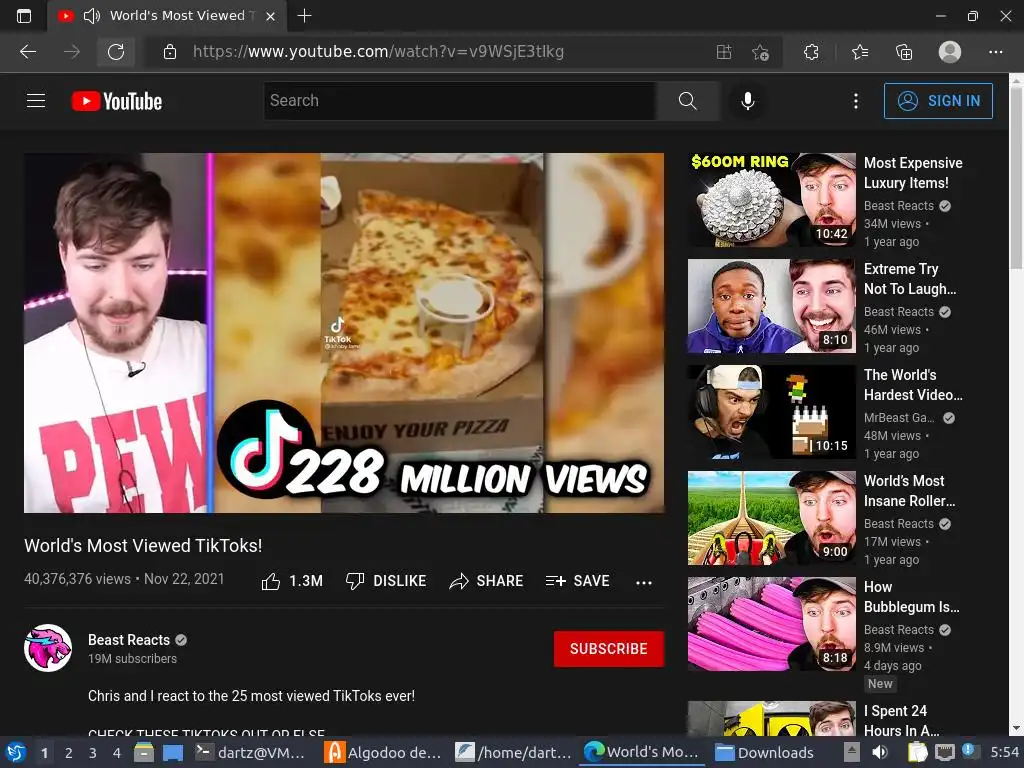Open Edge Settings and more menu
The height and width of the screenshot is (768, 1024).
[995, 52]
